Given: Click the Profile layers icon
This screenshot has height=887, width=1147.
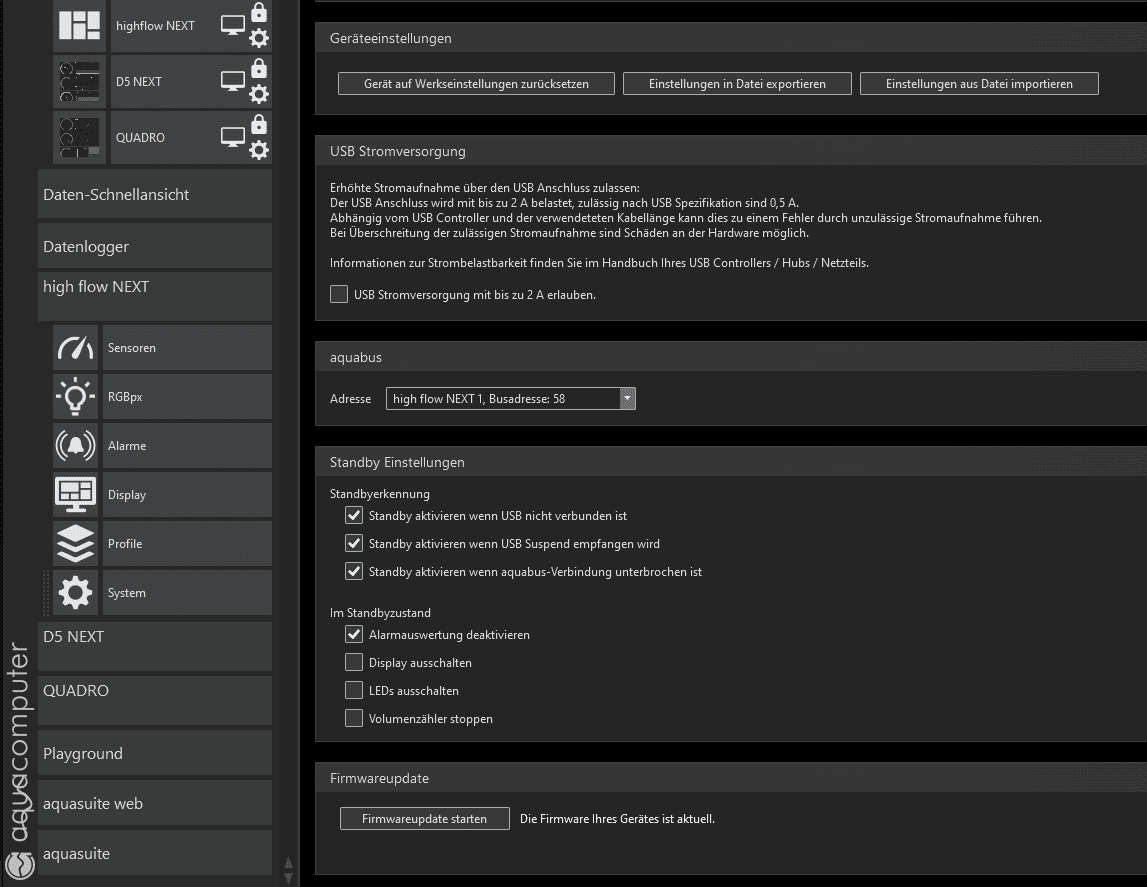Looking at the screenshot, I should pos(75,543).
